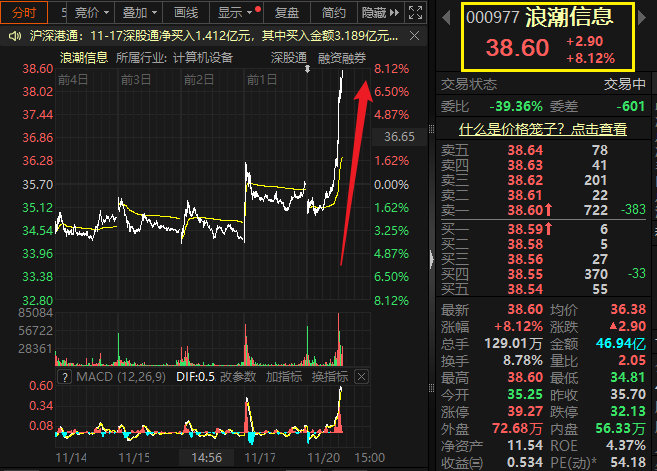
Task: Click the 复盘 toolbar button
Action: (287, 13)
